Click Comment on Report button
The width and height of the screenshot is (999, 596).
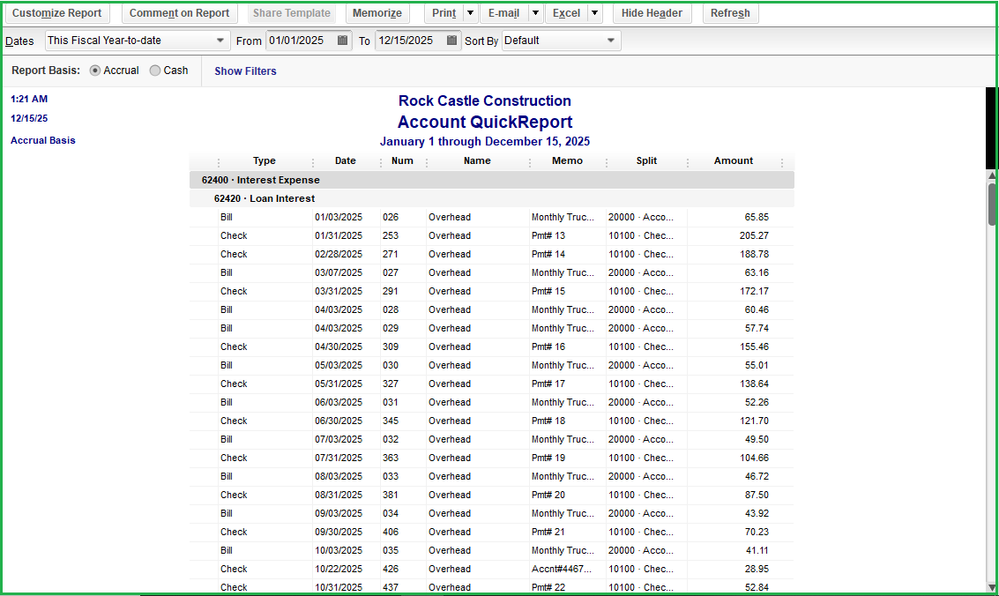coord(179,13)
